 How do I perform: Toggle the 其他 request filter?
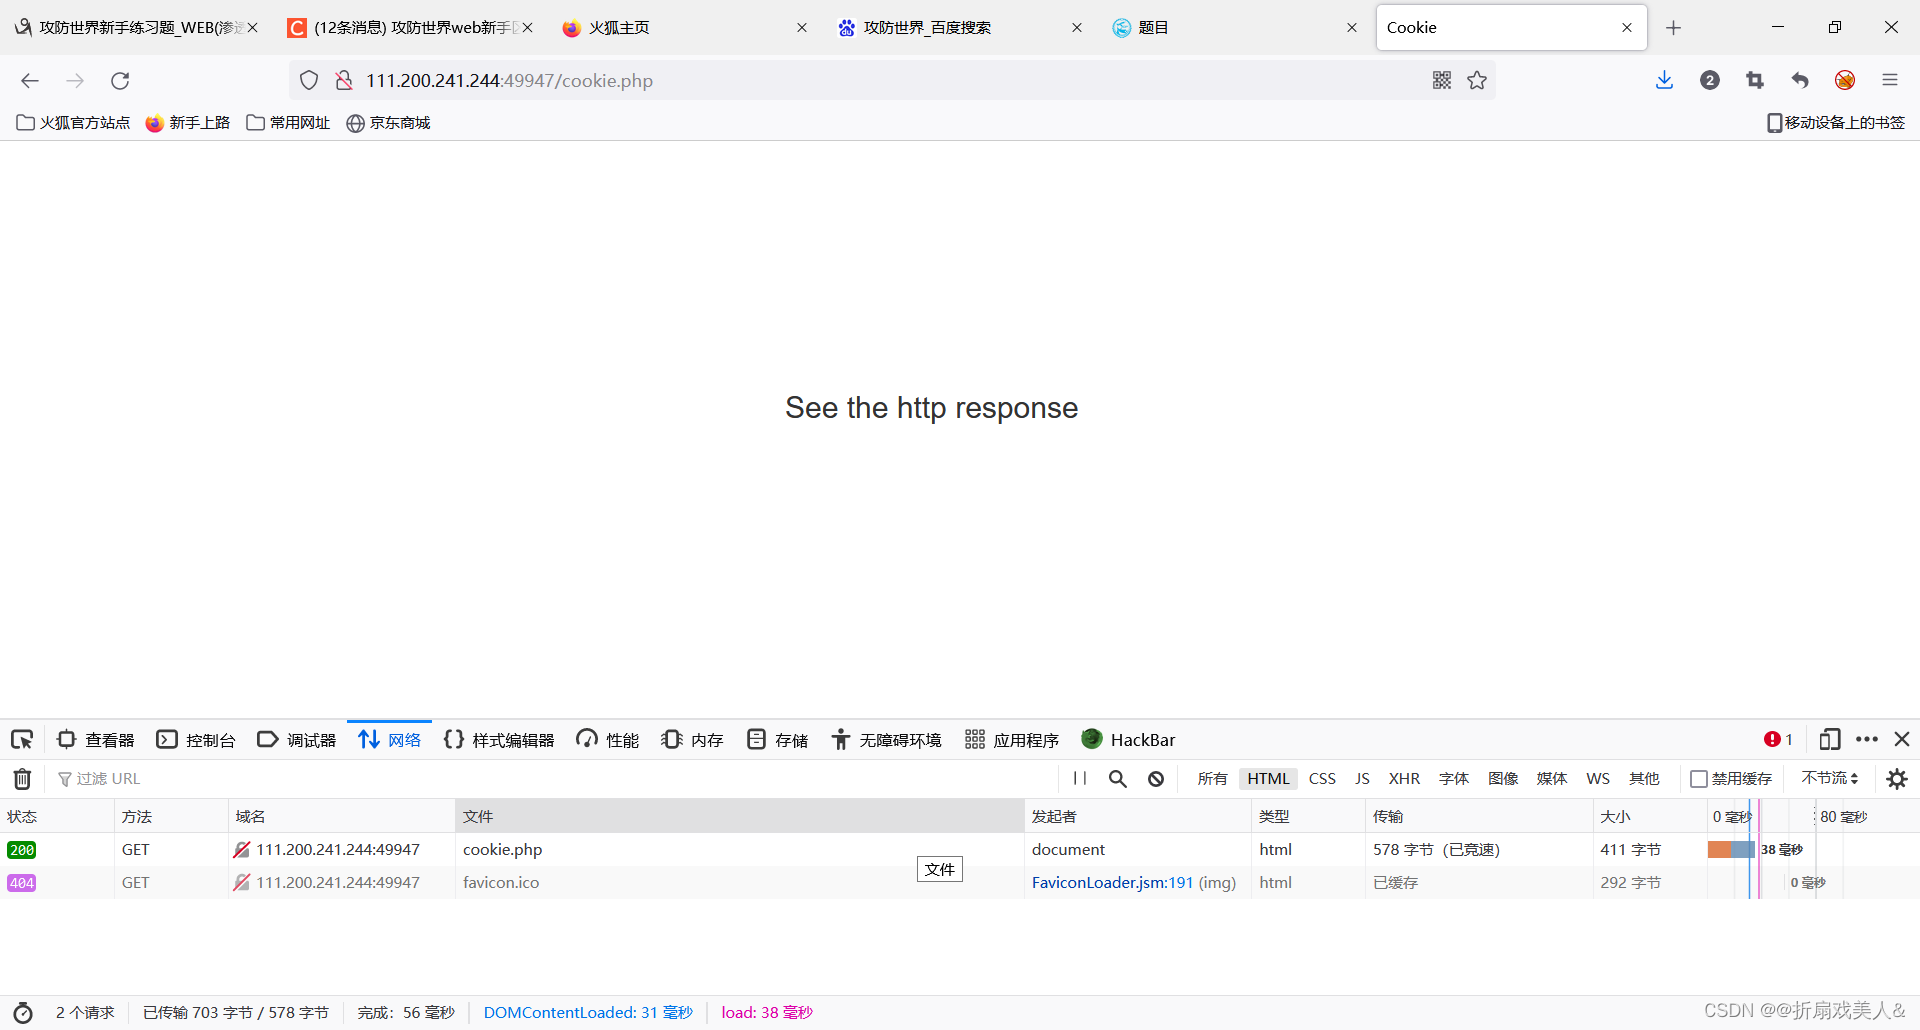pos(1644,779)
